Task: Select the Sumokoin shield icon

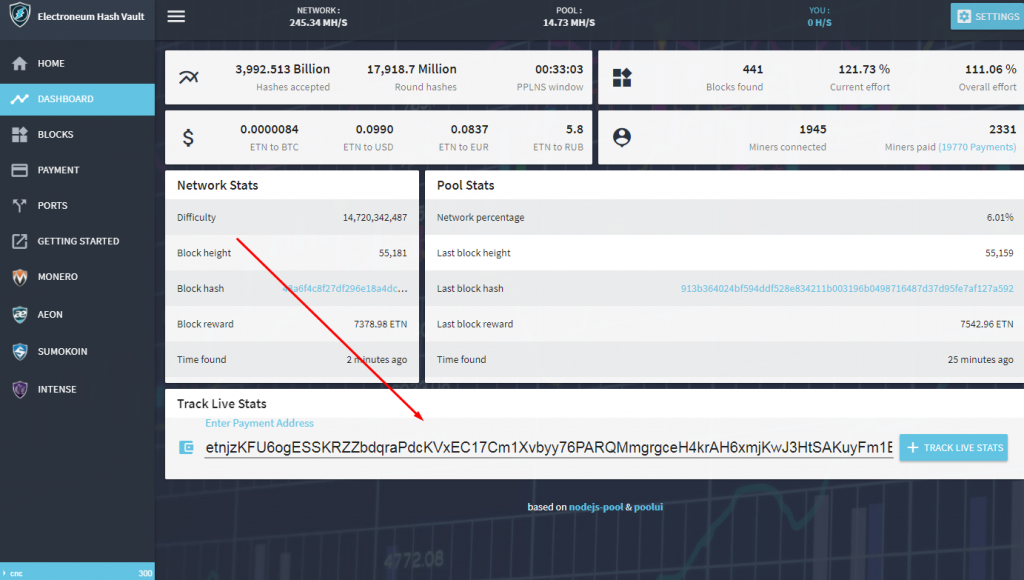Action: tap(19, 352)
